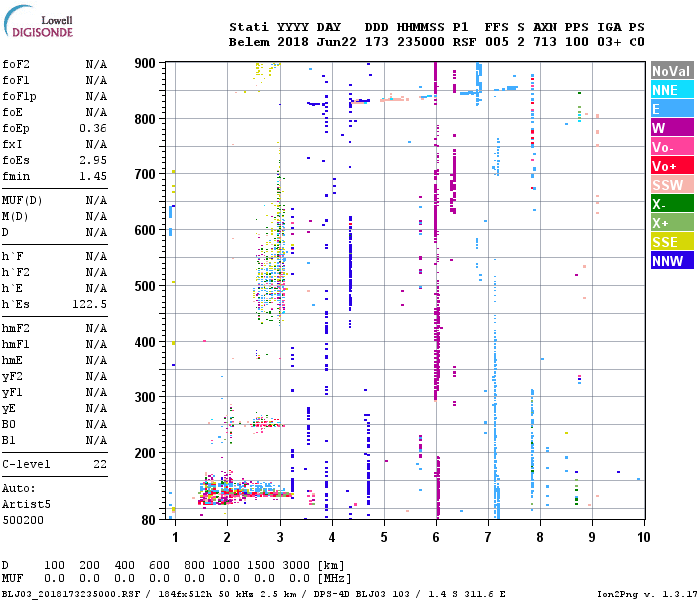Select the Vo- legend swatch

pos(672,147)
